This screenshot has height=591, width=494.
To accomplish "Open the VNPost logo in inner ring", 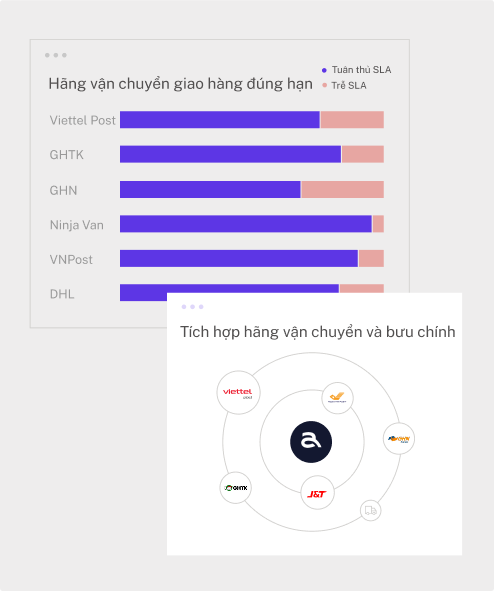I will (x=337, y=398).
